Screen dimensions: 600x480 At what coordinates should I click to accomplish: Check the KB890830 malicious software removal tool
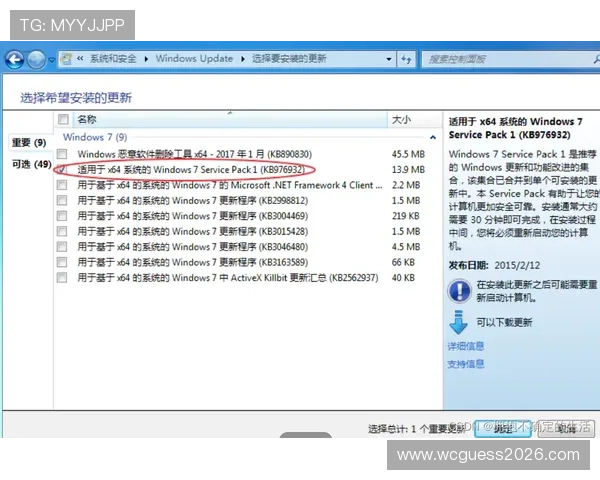(x=62, y=154)
